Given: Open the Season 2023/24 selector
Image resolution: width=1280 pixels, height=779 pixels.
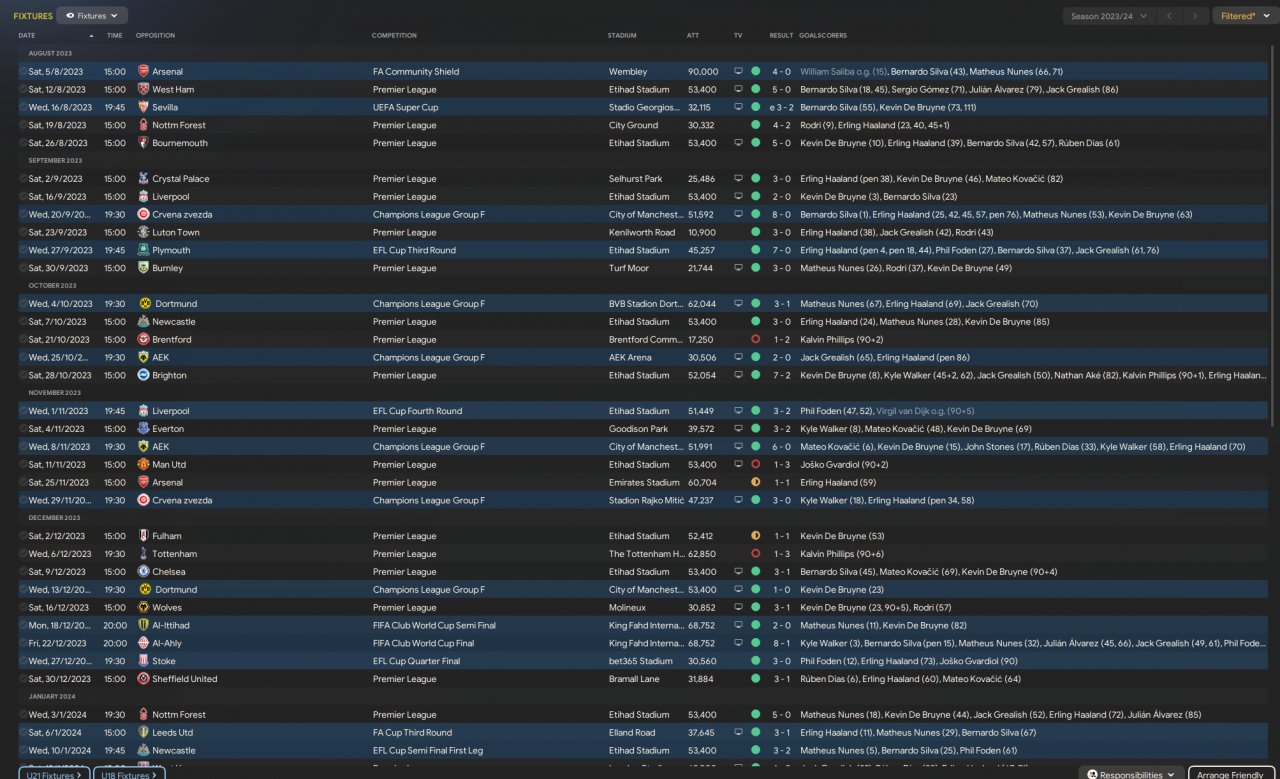Looking at the screenshot, I should [x=1108, y=16].
